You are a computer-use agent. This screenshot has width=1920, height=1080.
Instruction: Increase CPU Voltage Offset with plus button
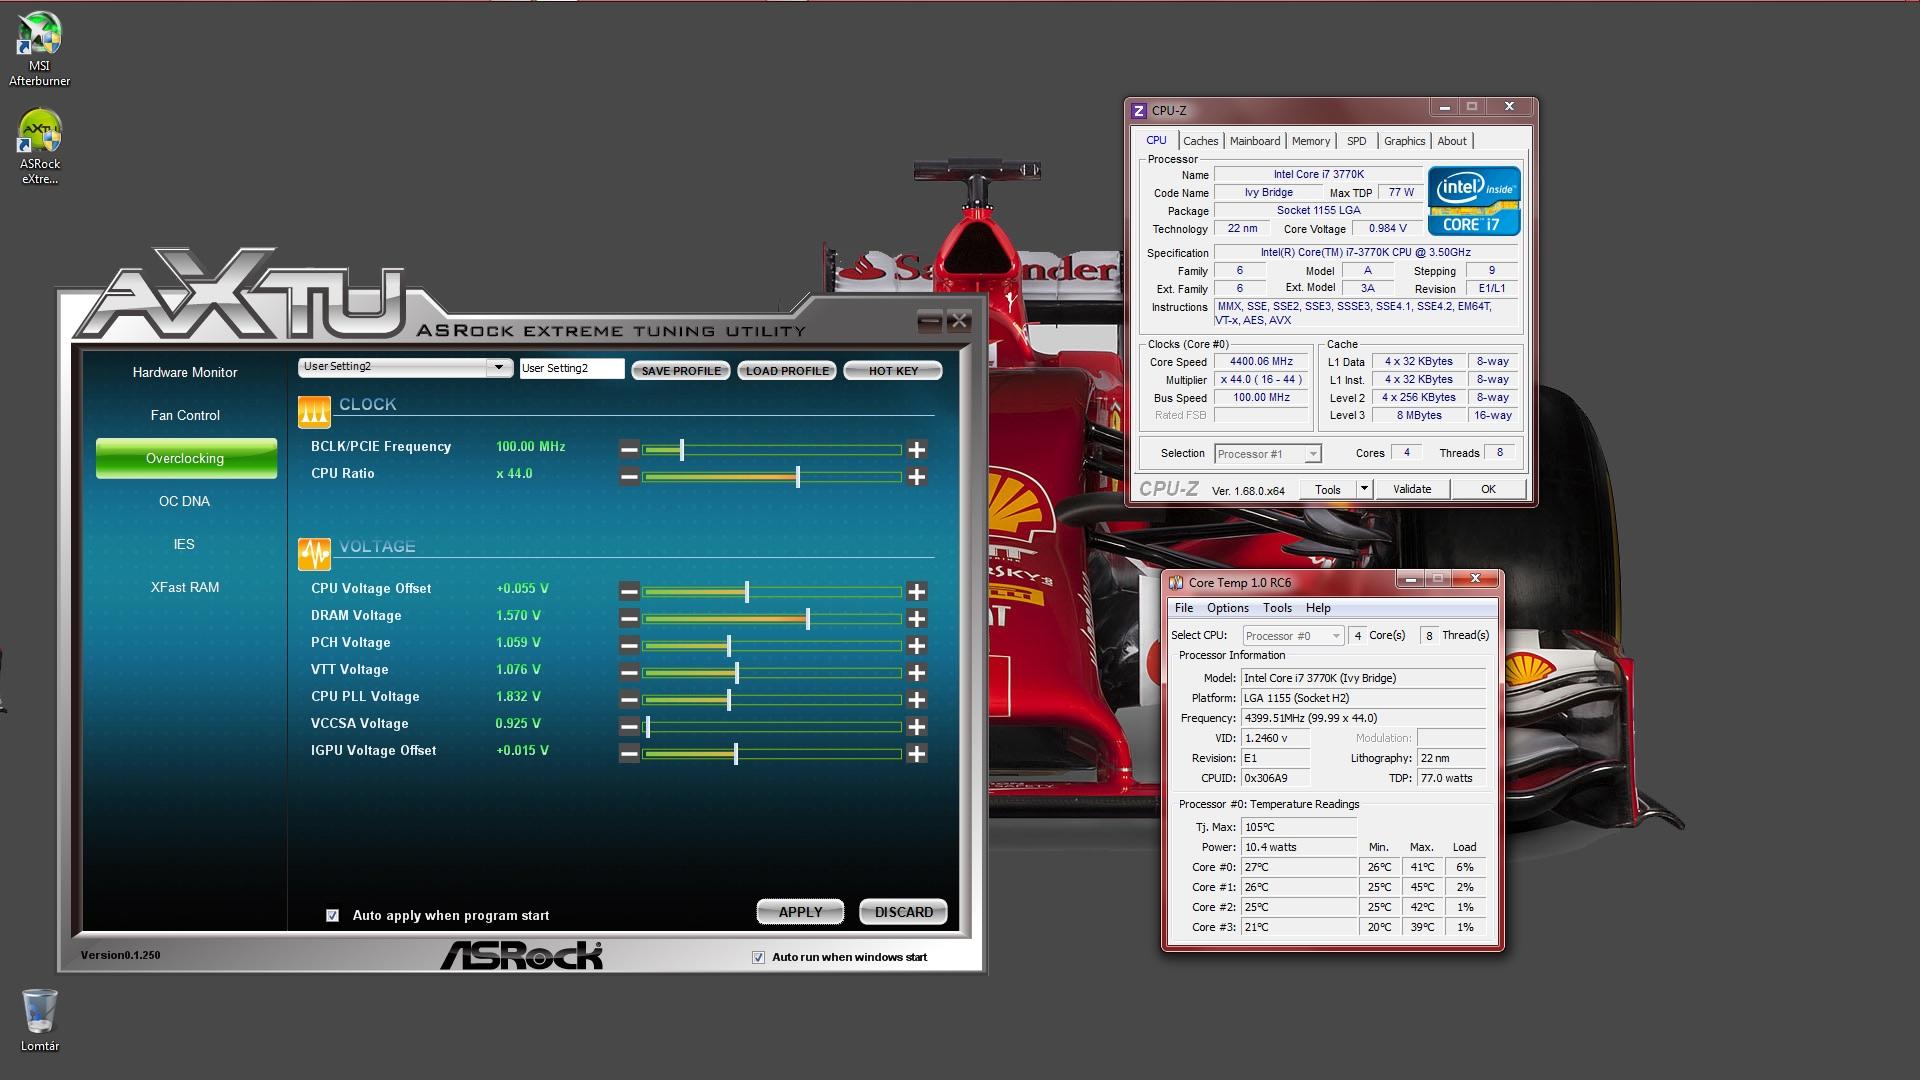(x=916, y=592)
